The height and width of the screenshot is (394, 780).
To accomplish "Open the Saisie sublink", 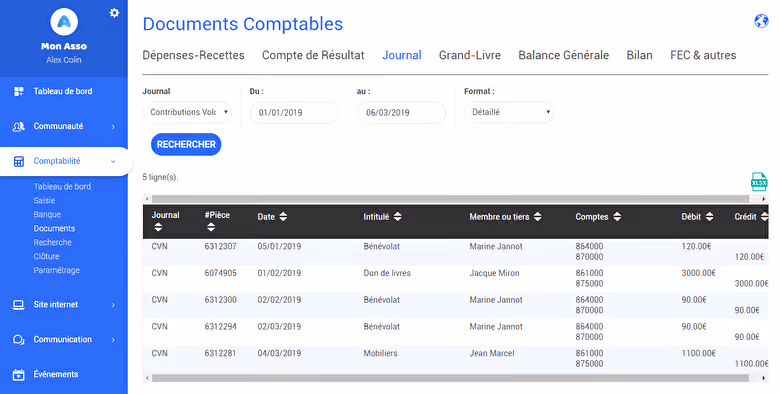I will 44,200.
